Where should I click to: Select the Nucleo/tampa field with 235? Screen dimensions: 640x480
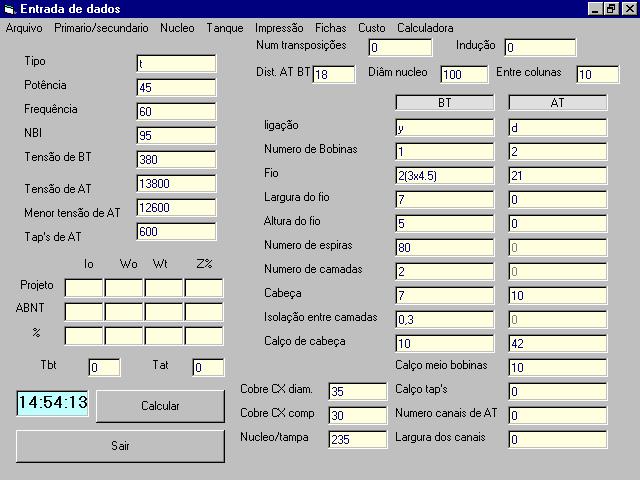pos(358,440)
